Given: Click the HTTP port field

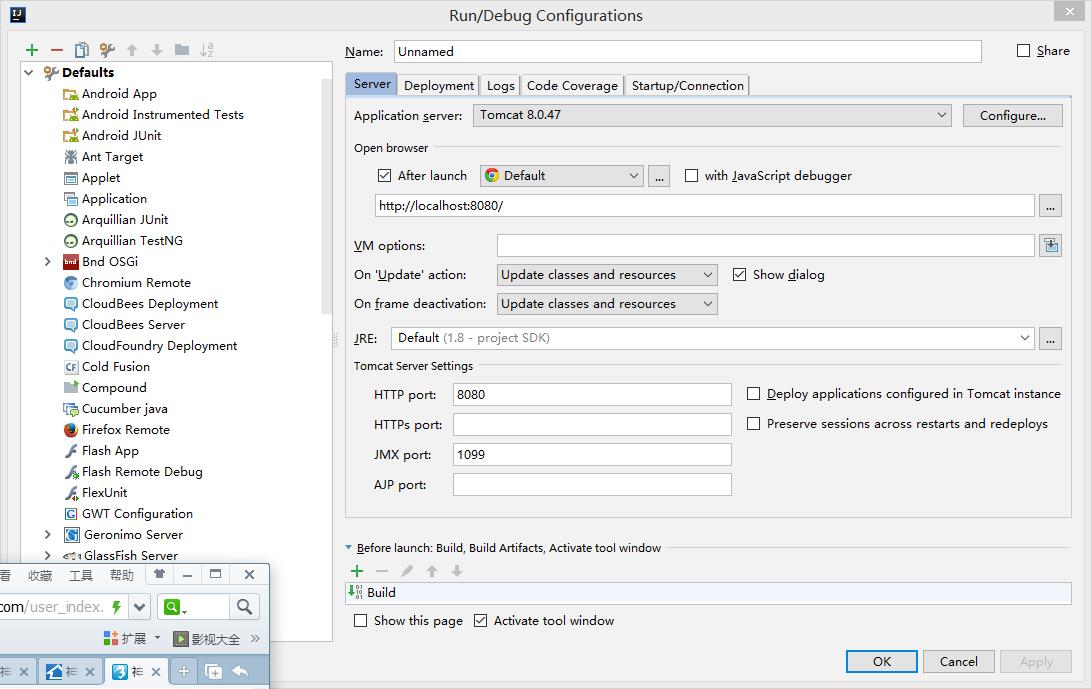Looking at the screenshot, I should tap(592, 394).
